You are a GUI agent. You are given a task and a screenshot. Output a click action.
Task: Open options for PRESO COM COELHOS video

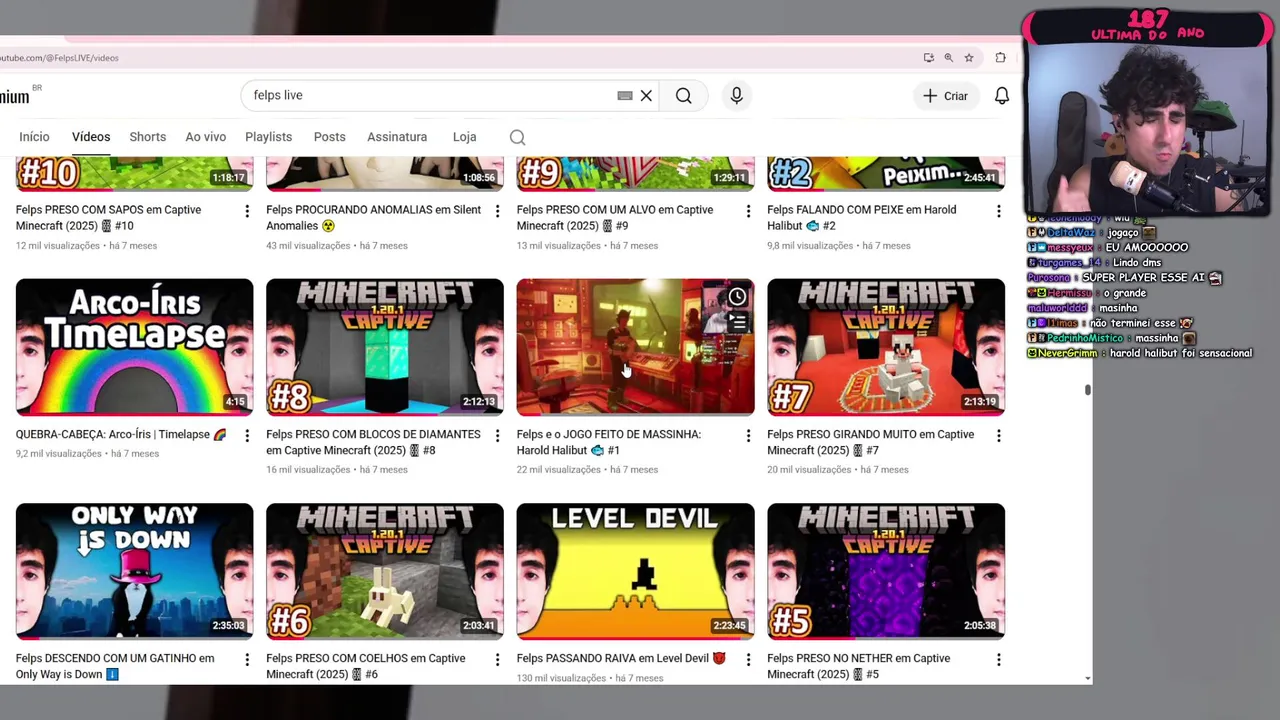click(x=497, y=660)
